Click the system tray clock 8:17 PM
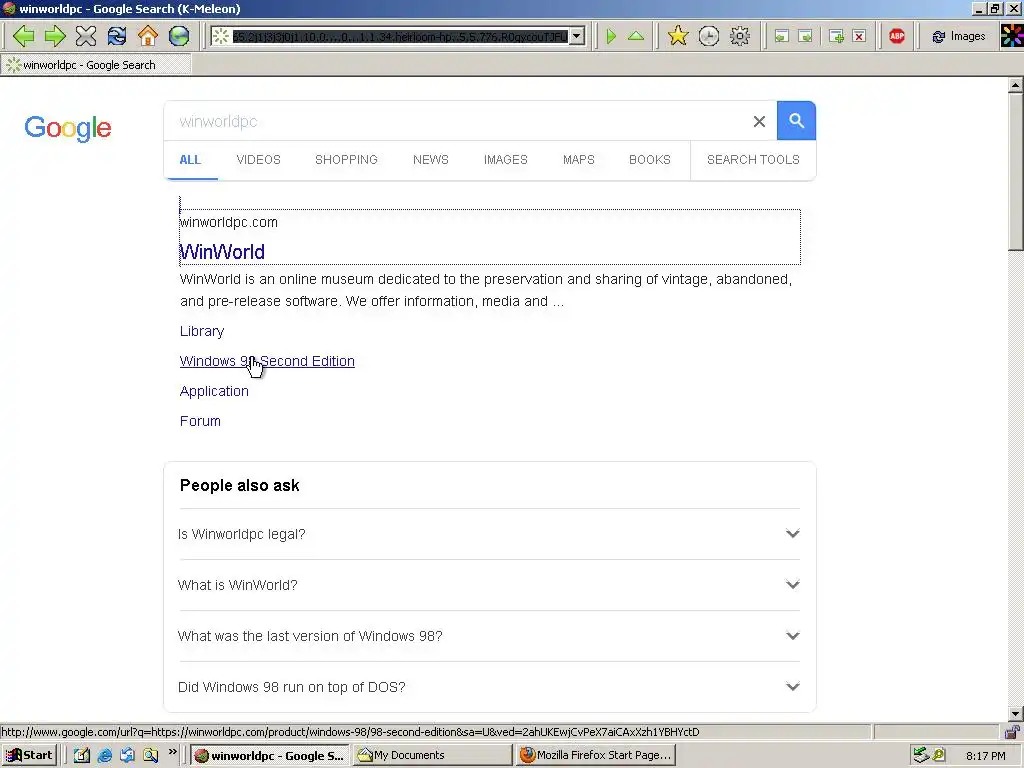The width and height of the screenshot is (1024, 768). click(x=986, y=756)
